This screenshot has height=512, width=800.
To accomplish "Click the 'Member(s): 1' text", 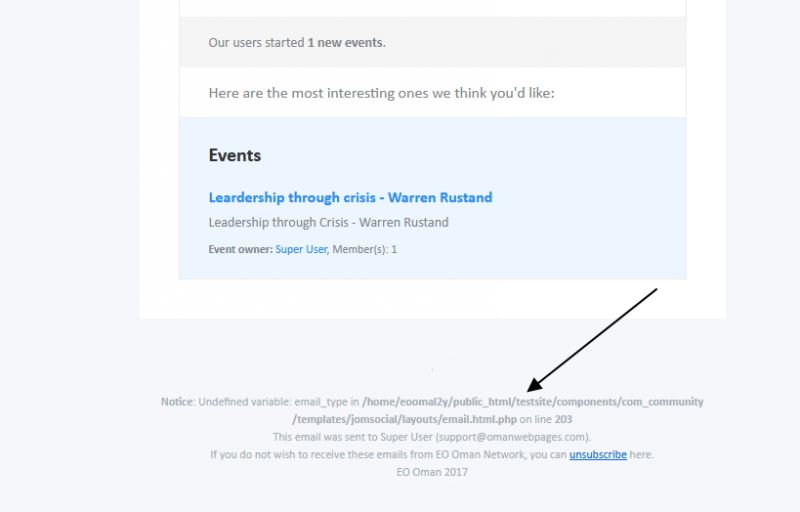I will (x=364, y=249).
